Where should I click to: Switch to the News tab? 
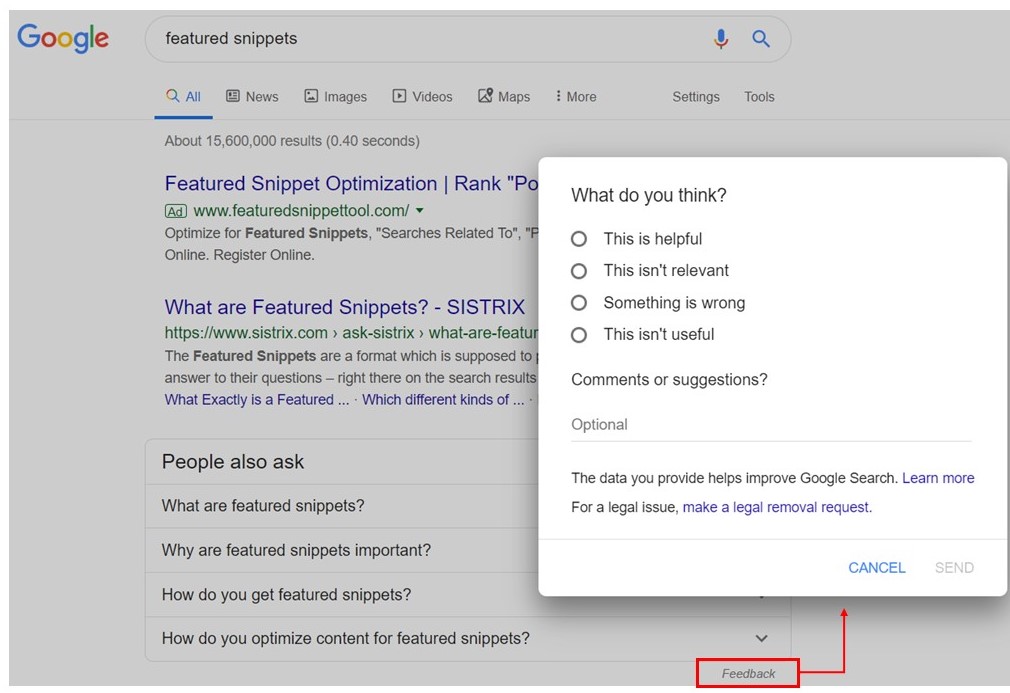coord(252,97)
